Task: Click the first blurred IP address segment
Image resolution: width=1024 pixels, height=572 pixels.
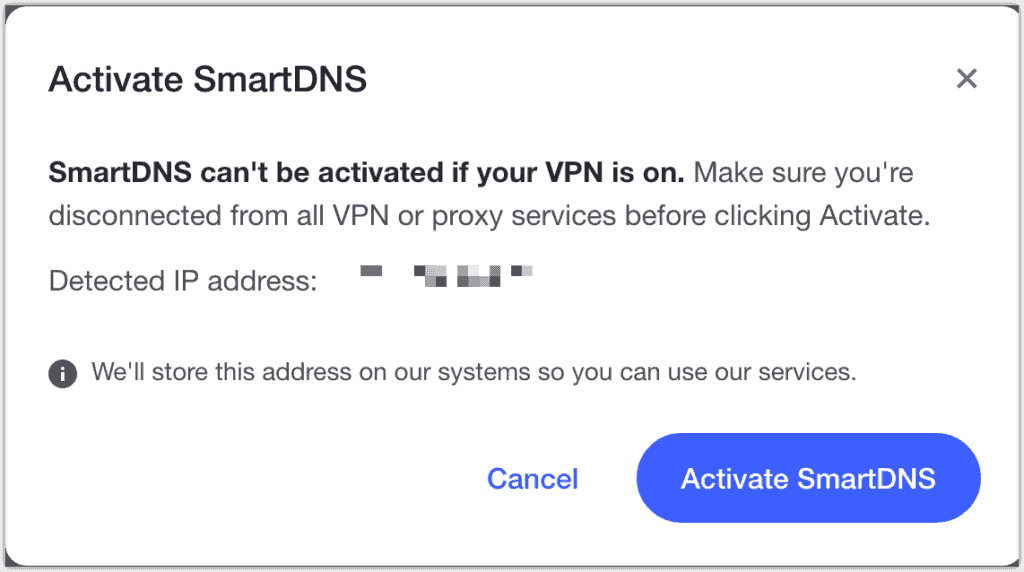Action: click(x=372, y=271)
